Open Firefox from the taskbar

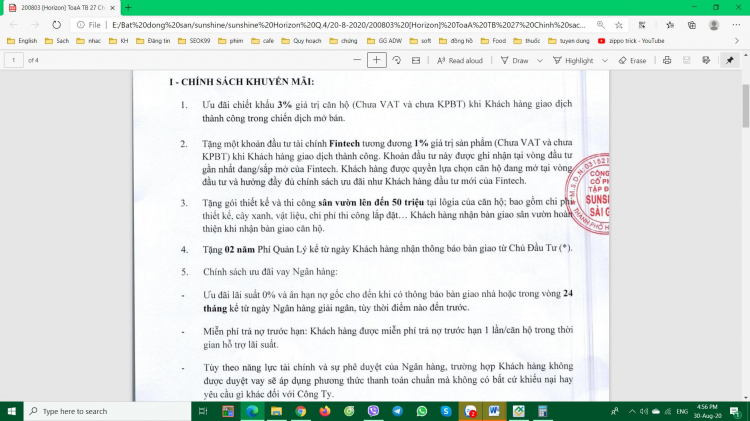click(325, 411)
